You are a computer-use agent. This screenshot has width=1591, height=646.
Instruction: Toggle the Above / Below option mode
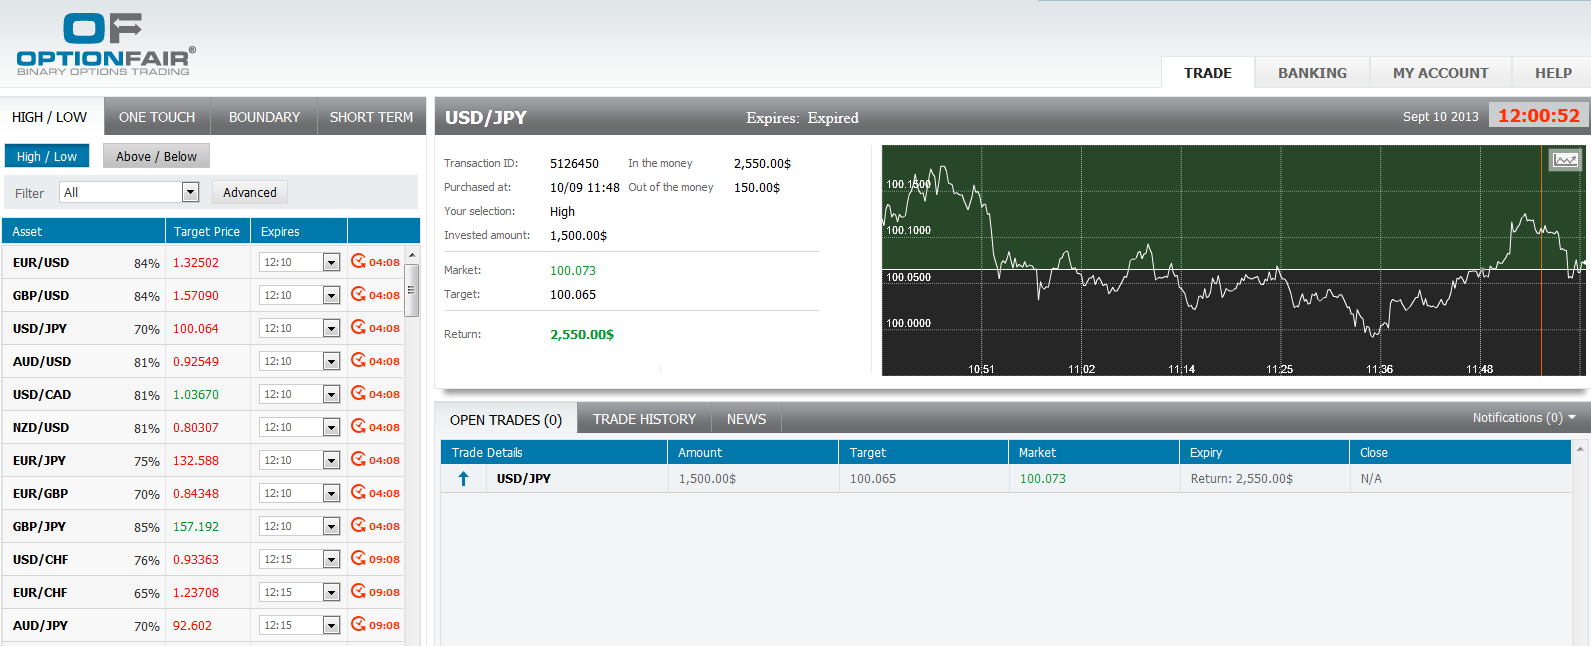156,156
